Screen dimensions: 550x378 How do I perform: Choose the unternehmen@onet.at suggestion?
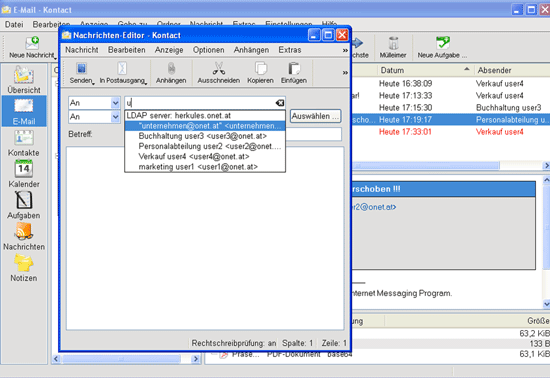(x=205, y=126)
